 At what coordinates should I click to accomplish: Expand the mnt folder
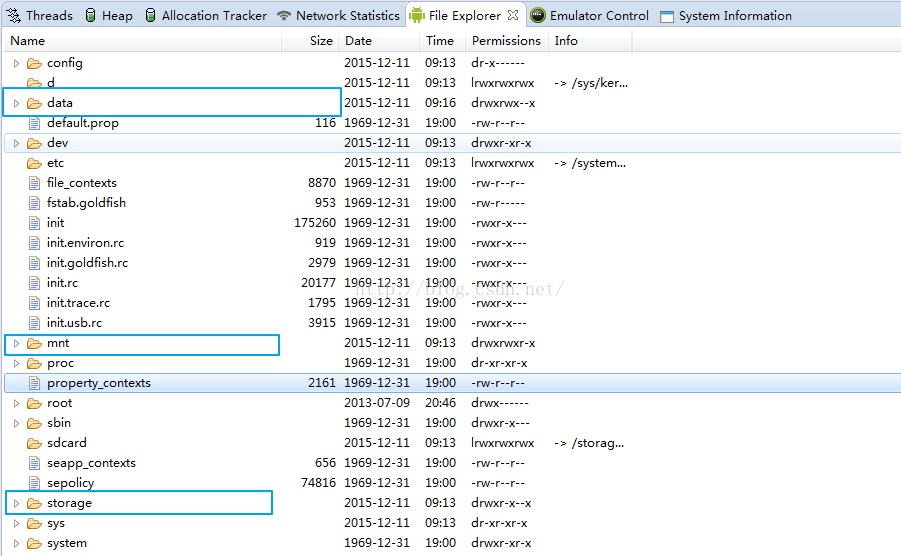tap(16, 343)
